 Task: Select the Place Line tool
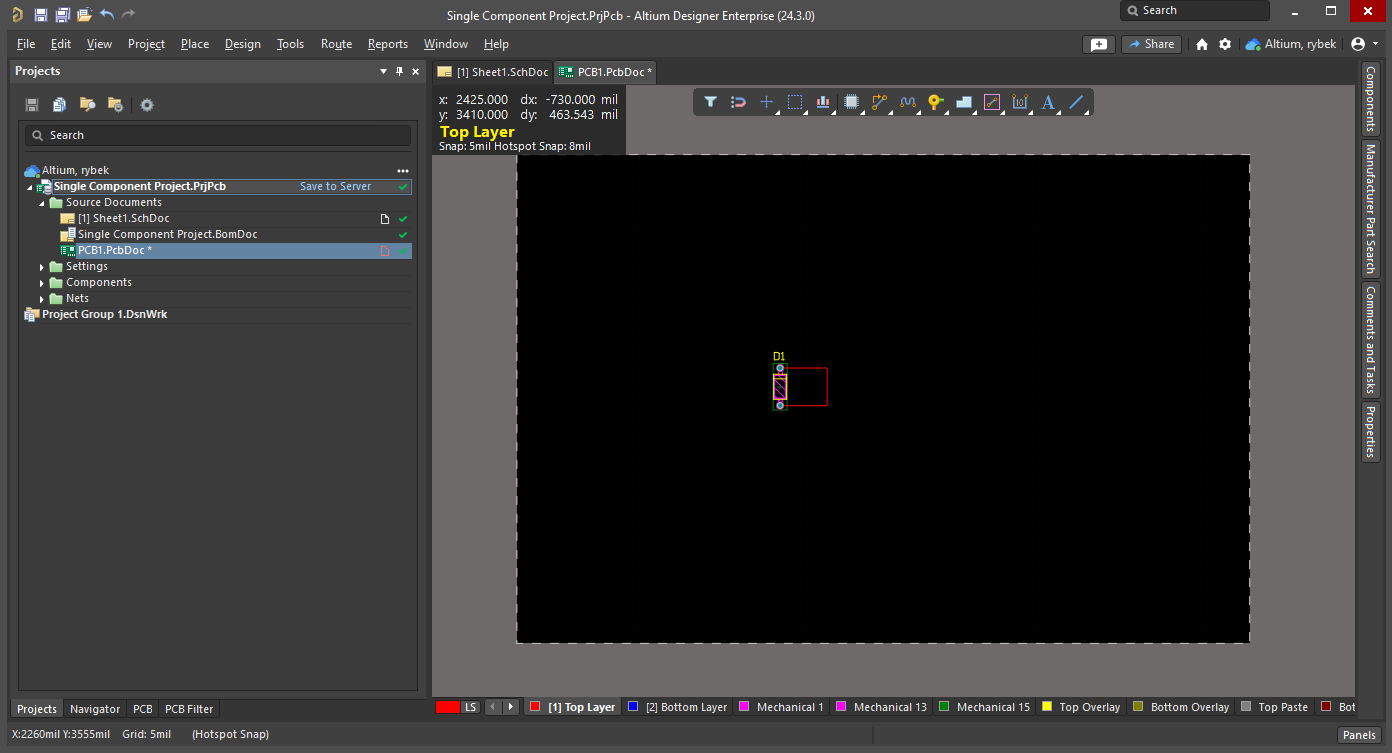(x=1077, y=102)
